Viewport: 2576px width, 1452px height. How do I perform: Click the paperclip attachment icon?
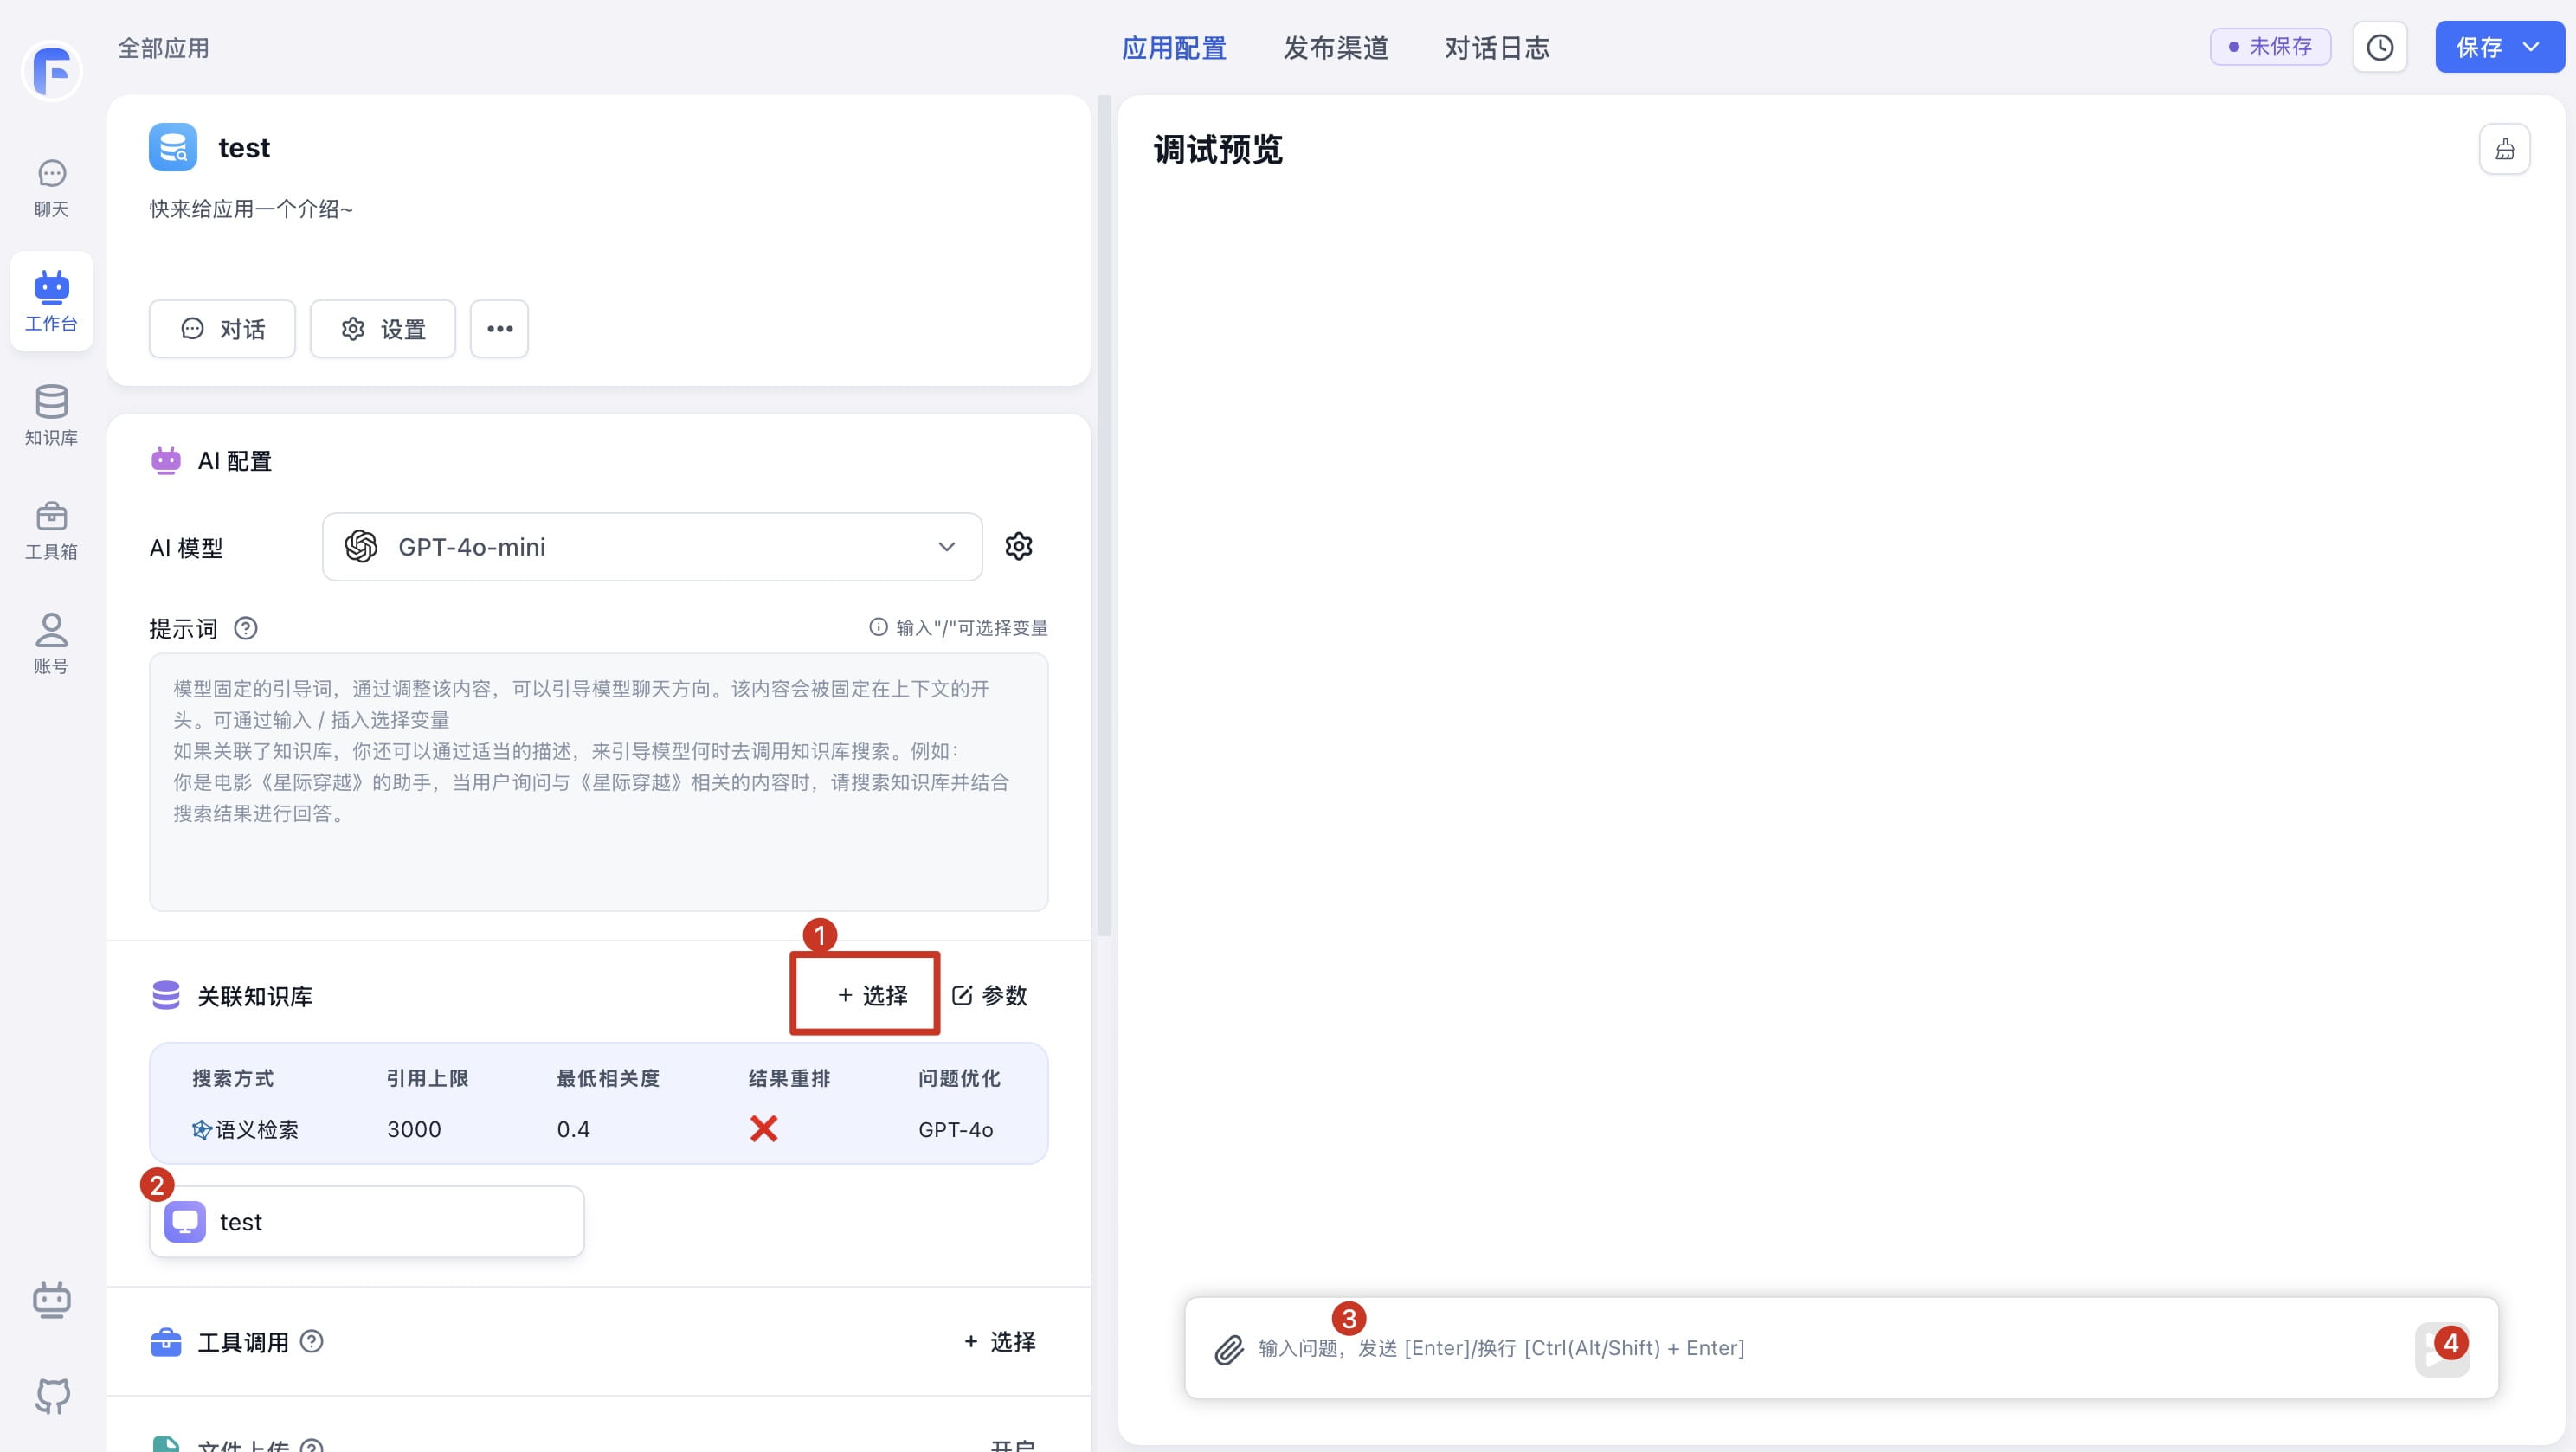pyautogui.click(x=1229, y=1349)
